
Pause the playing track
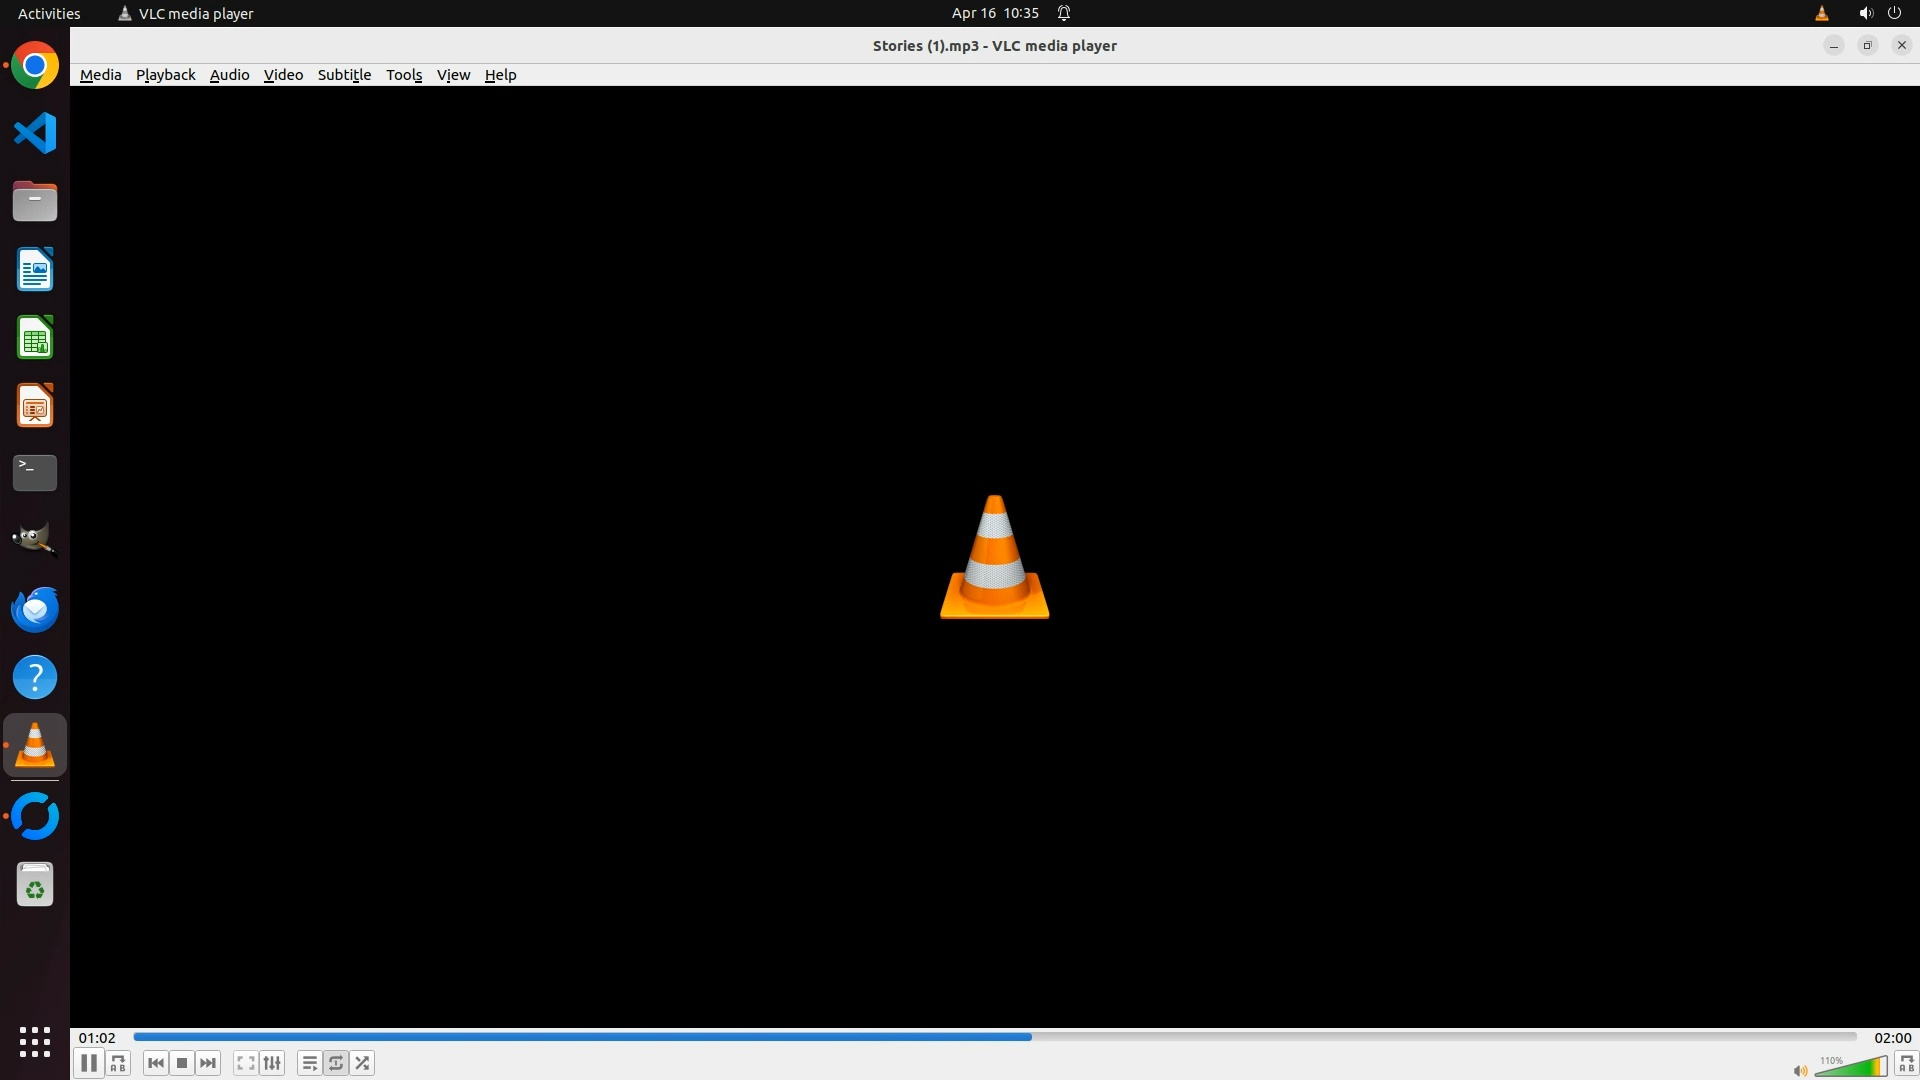88,1063
